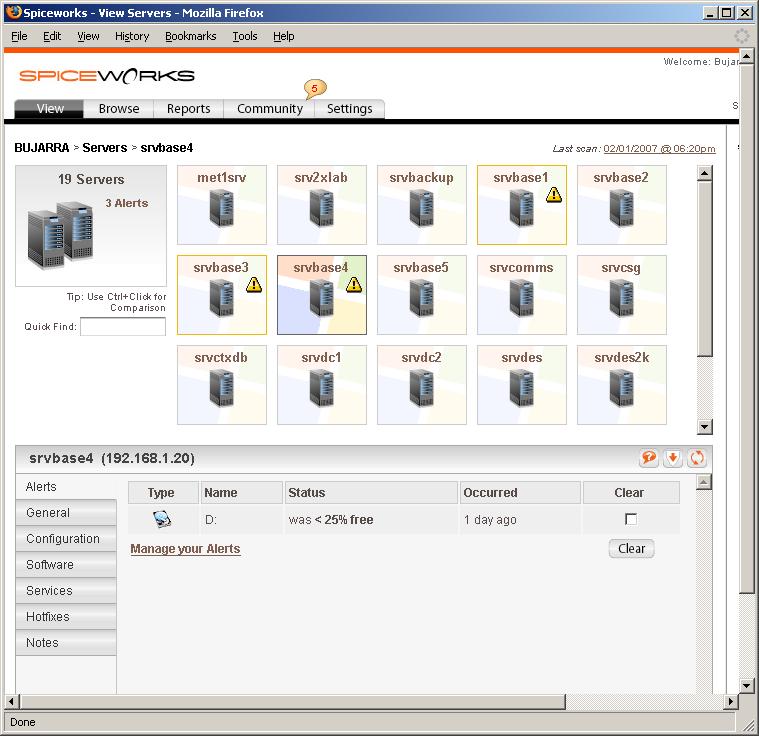Switch to the Community tab
This screenshot has width=759, height=736.
point(270,109)
